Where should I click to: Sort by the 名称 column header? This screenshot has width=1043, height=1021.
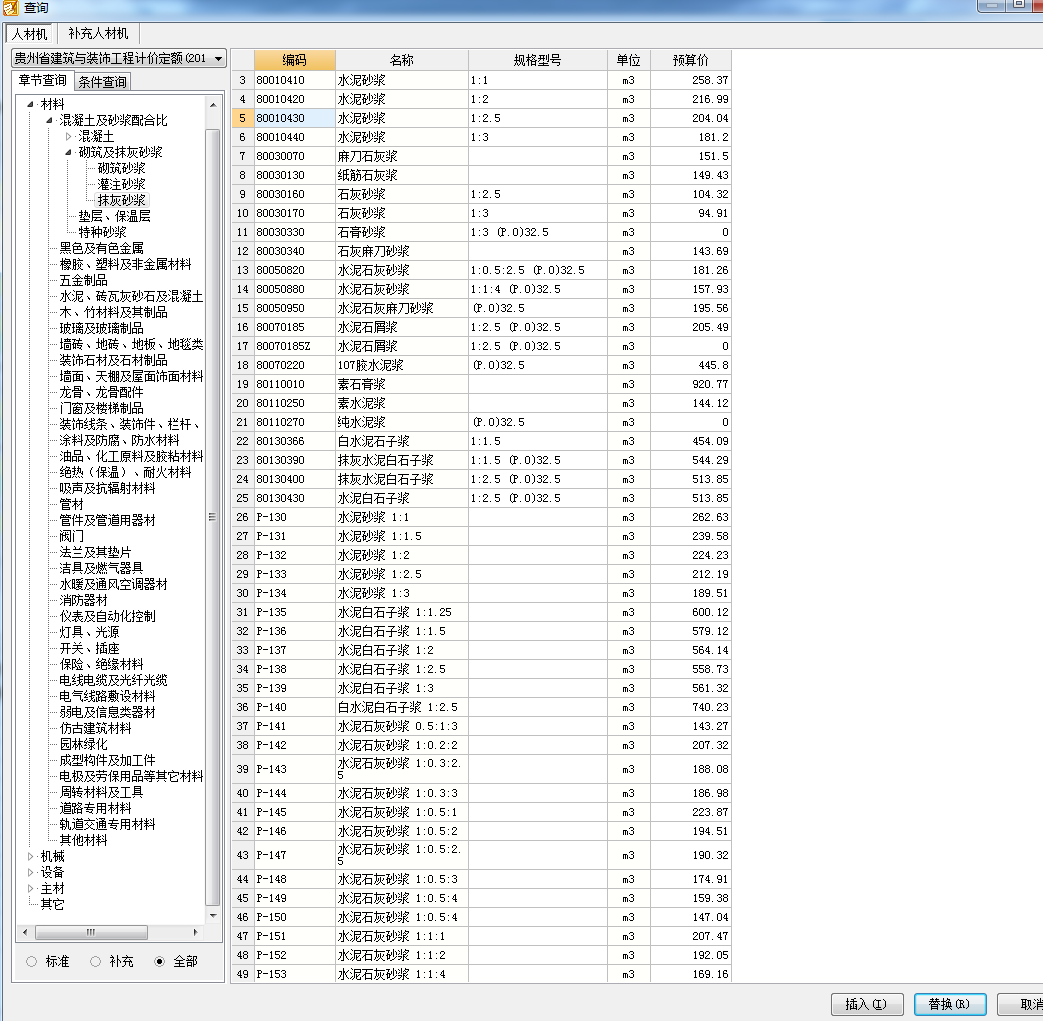click(402, 60)
